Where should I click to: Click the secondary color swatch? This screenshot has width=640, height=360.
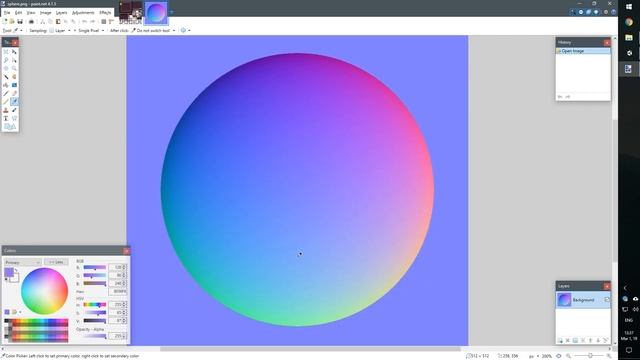tap(16, 279)
